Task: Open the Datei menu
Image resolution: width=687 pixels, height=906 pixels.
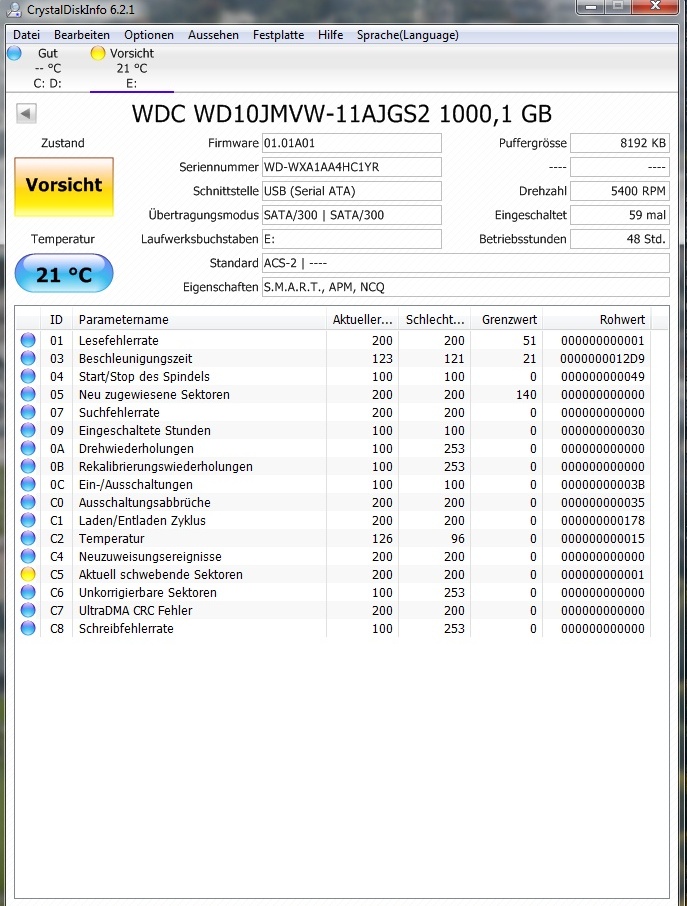Action: tap(27, 35)
